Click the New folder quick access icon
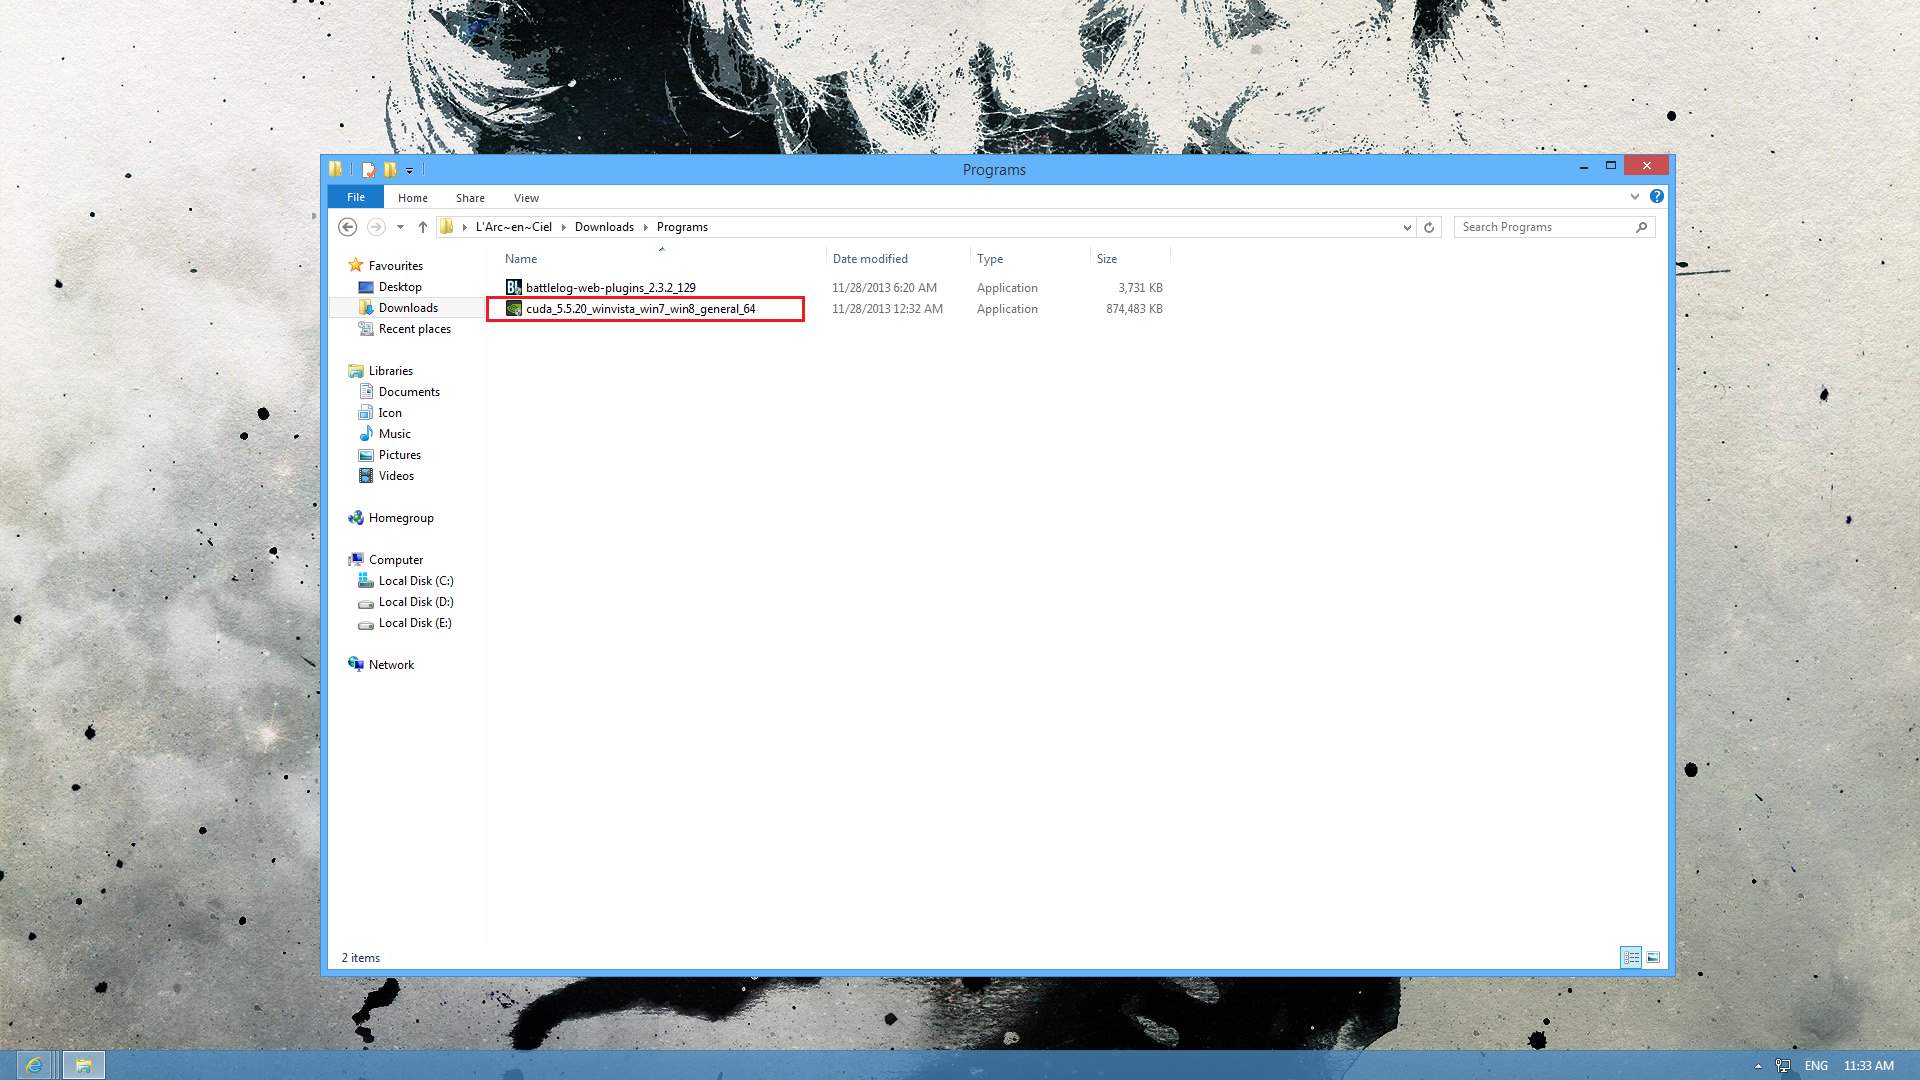This screenshot has height=1080, width=1920. [x=390, y=170]
